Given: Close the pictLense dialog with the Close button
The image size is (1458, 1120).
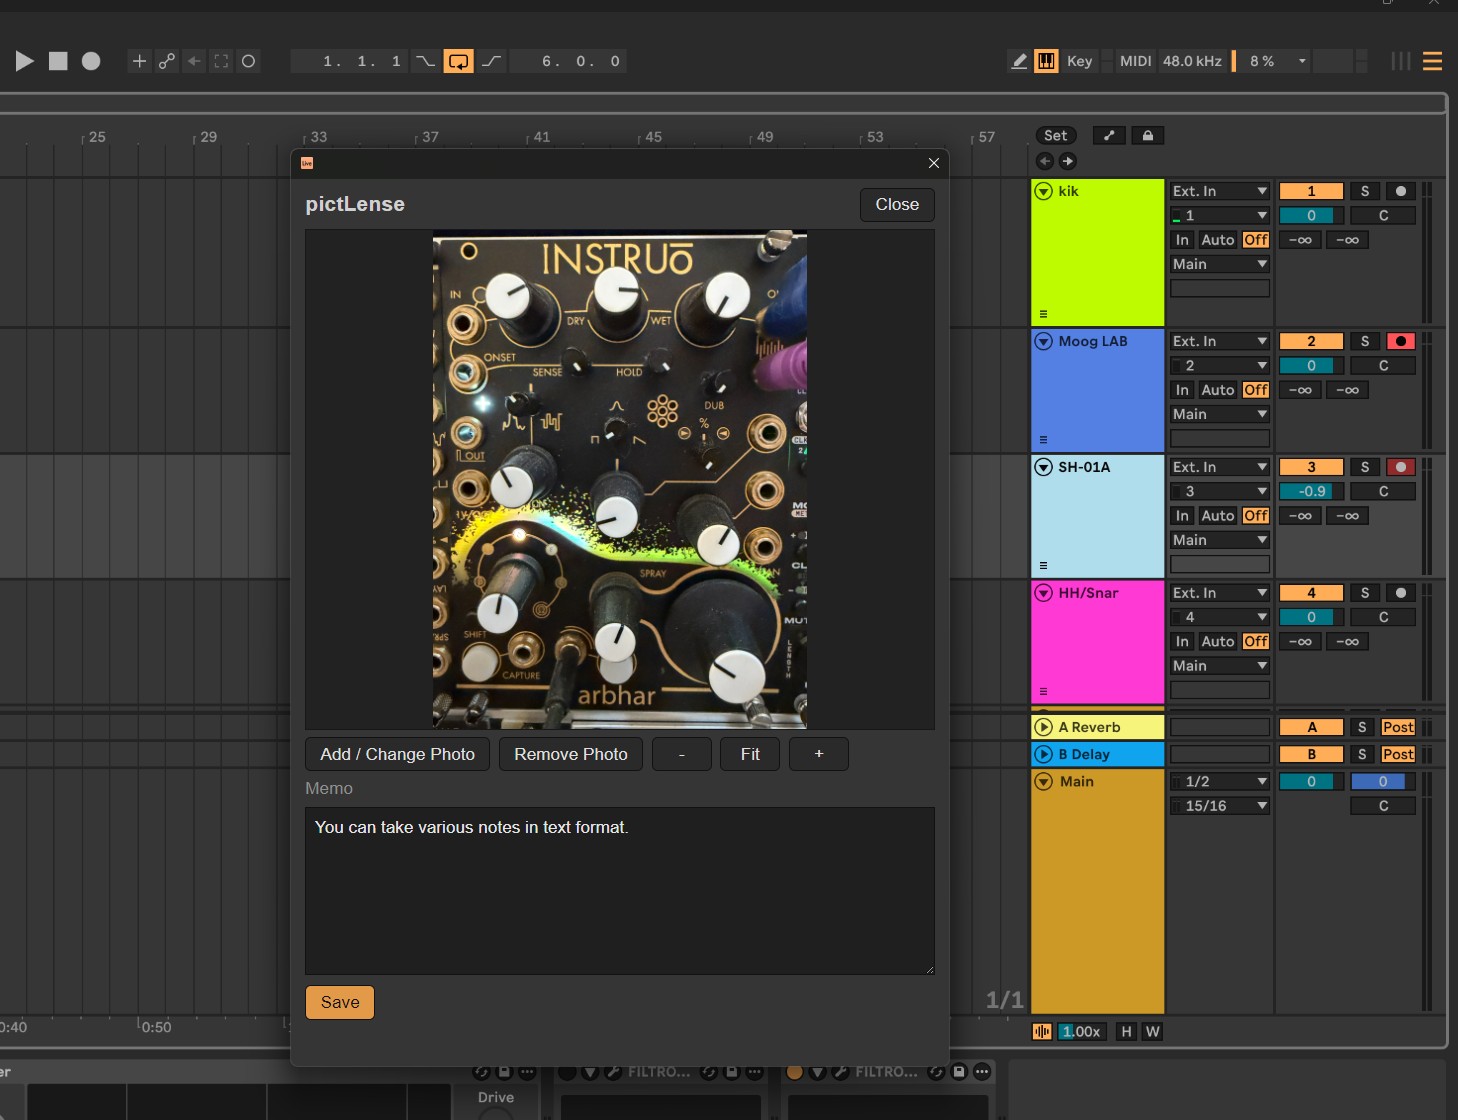Looking at the screenshot, I should click(x=897, y=204).
